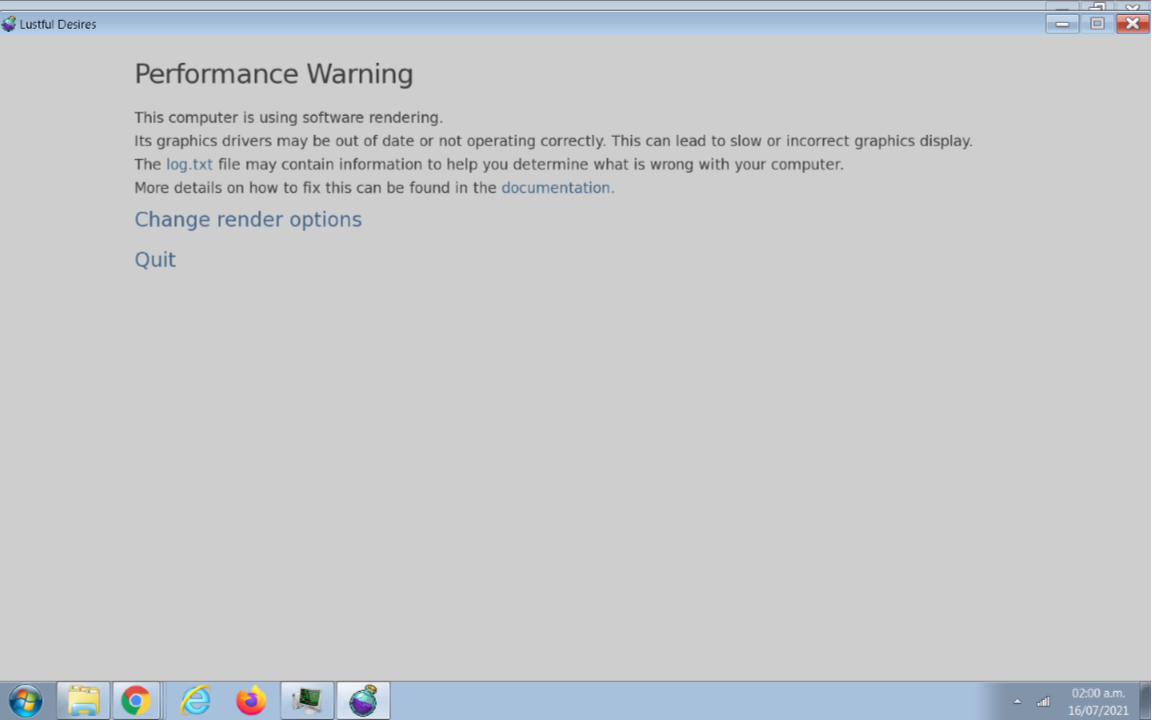The image size is (1152, 720).
Task: Click the Show desktop strip
Action: (1145, 701)
